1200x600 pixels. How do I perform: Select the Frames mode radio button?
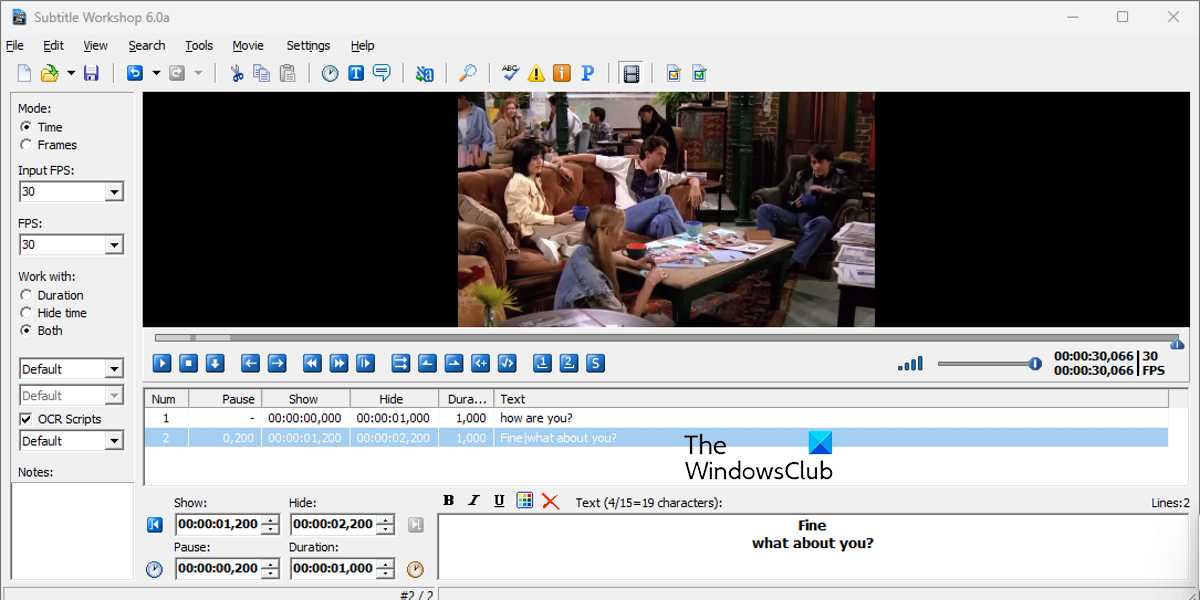[26, 145]
